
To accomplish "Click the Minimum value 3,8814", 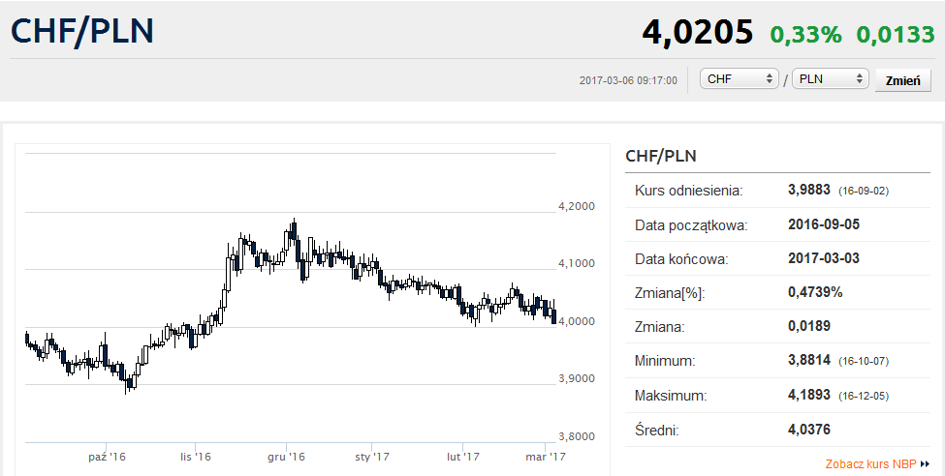I will [x=809, y=360].
